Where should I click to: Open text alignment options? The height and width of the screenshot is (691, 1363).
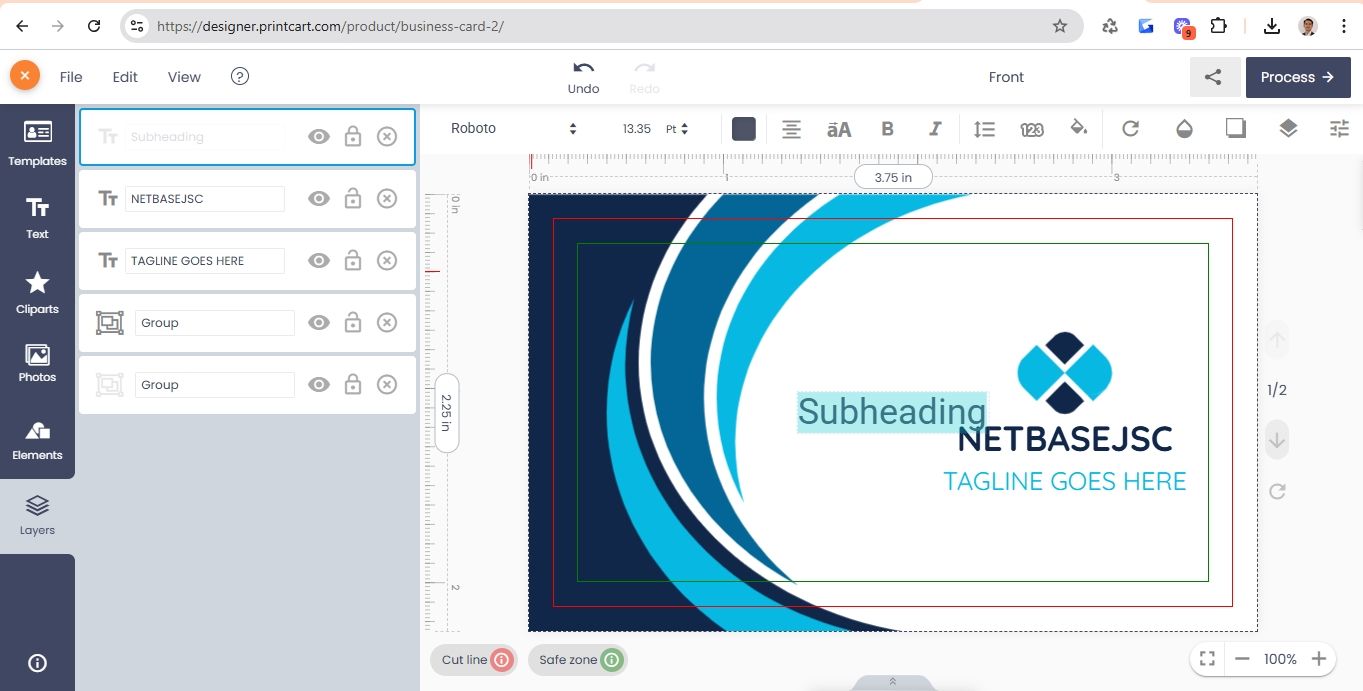791,129
